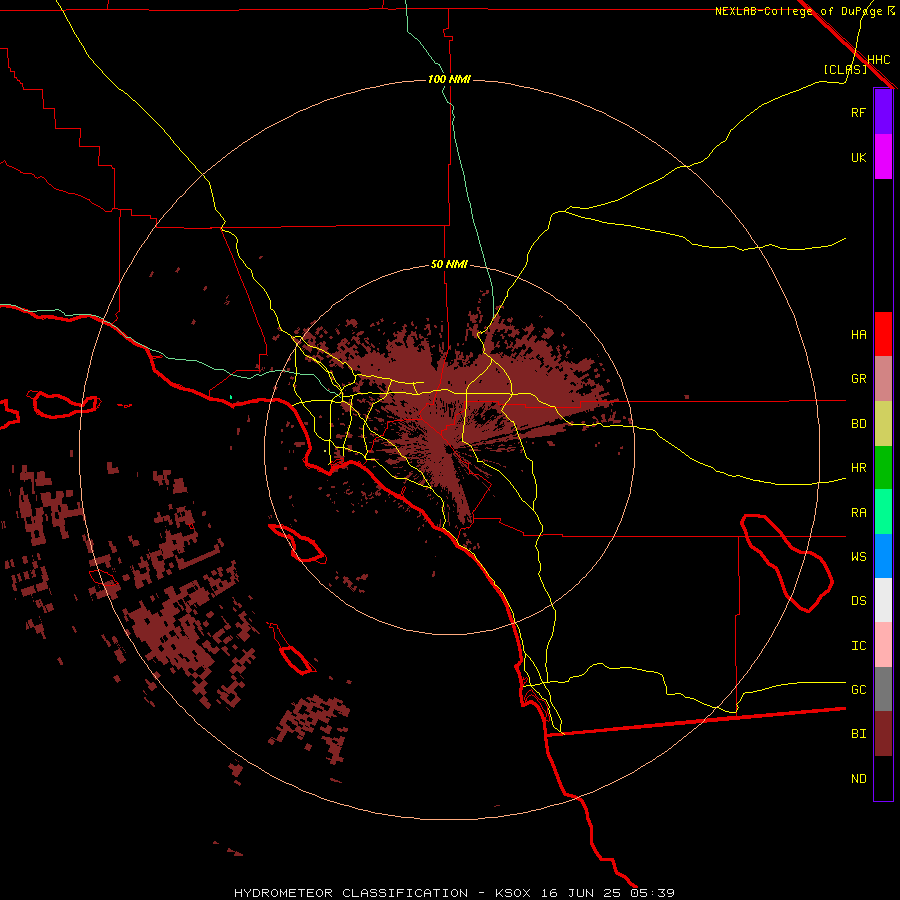Viewport: 900px width, 900px height.
Task: Click the UK magenta legend swatch
Action: click(x=883, y=157)
